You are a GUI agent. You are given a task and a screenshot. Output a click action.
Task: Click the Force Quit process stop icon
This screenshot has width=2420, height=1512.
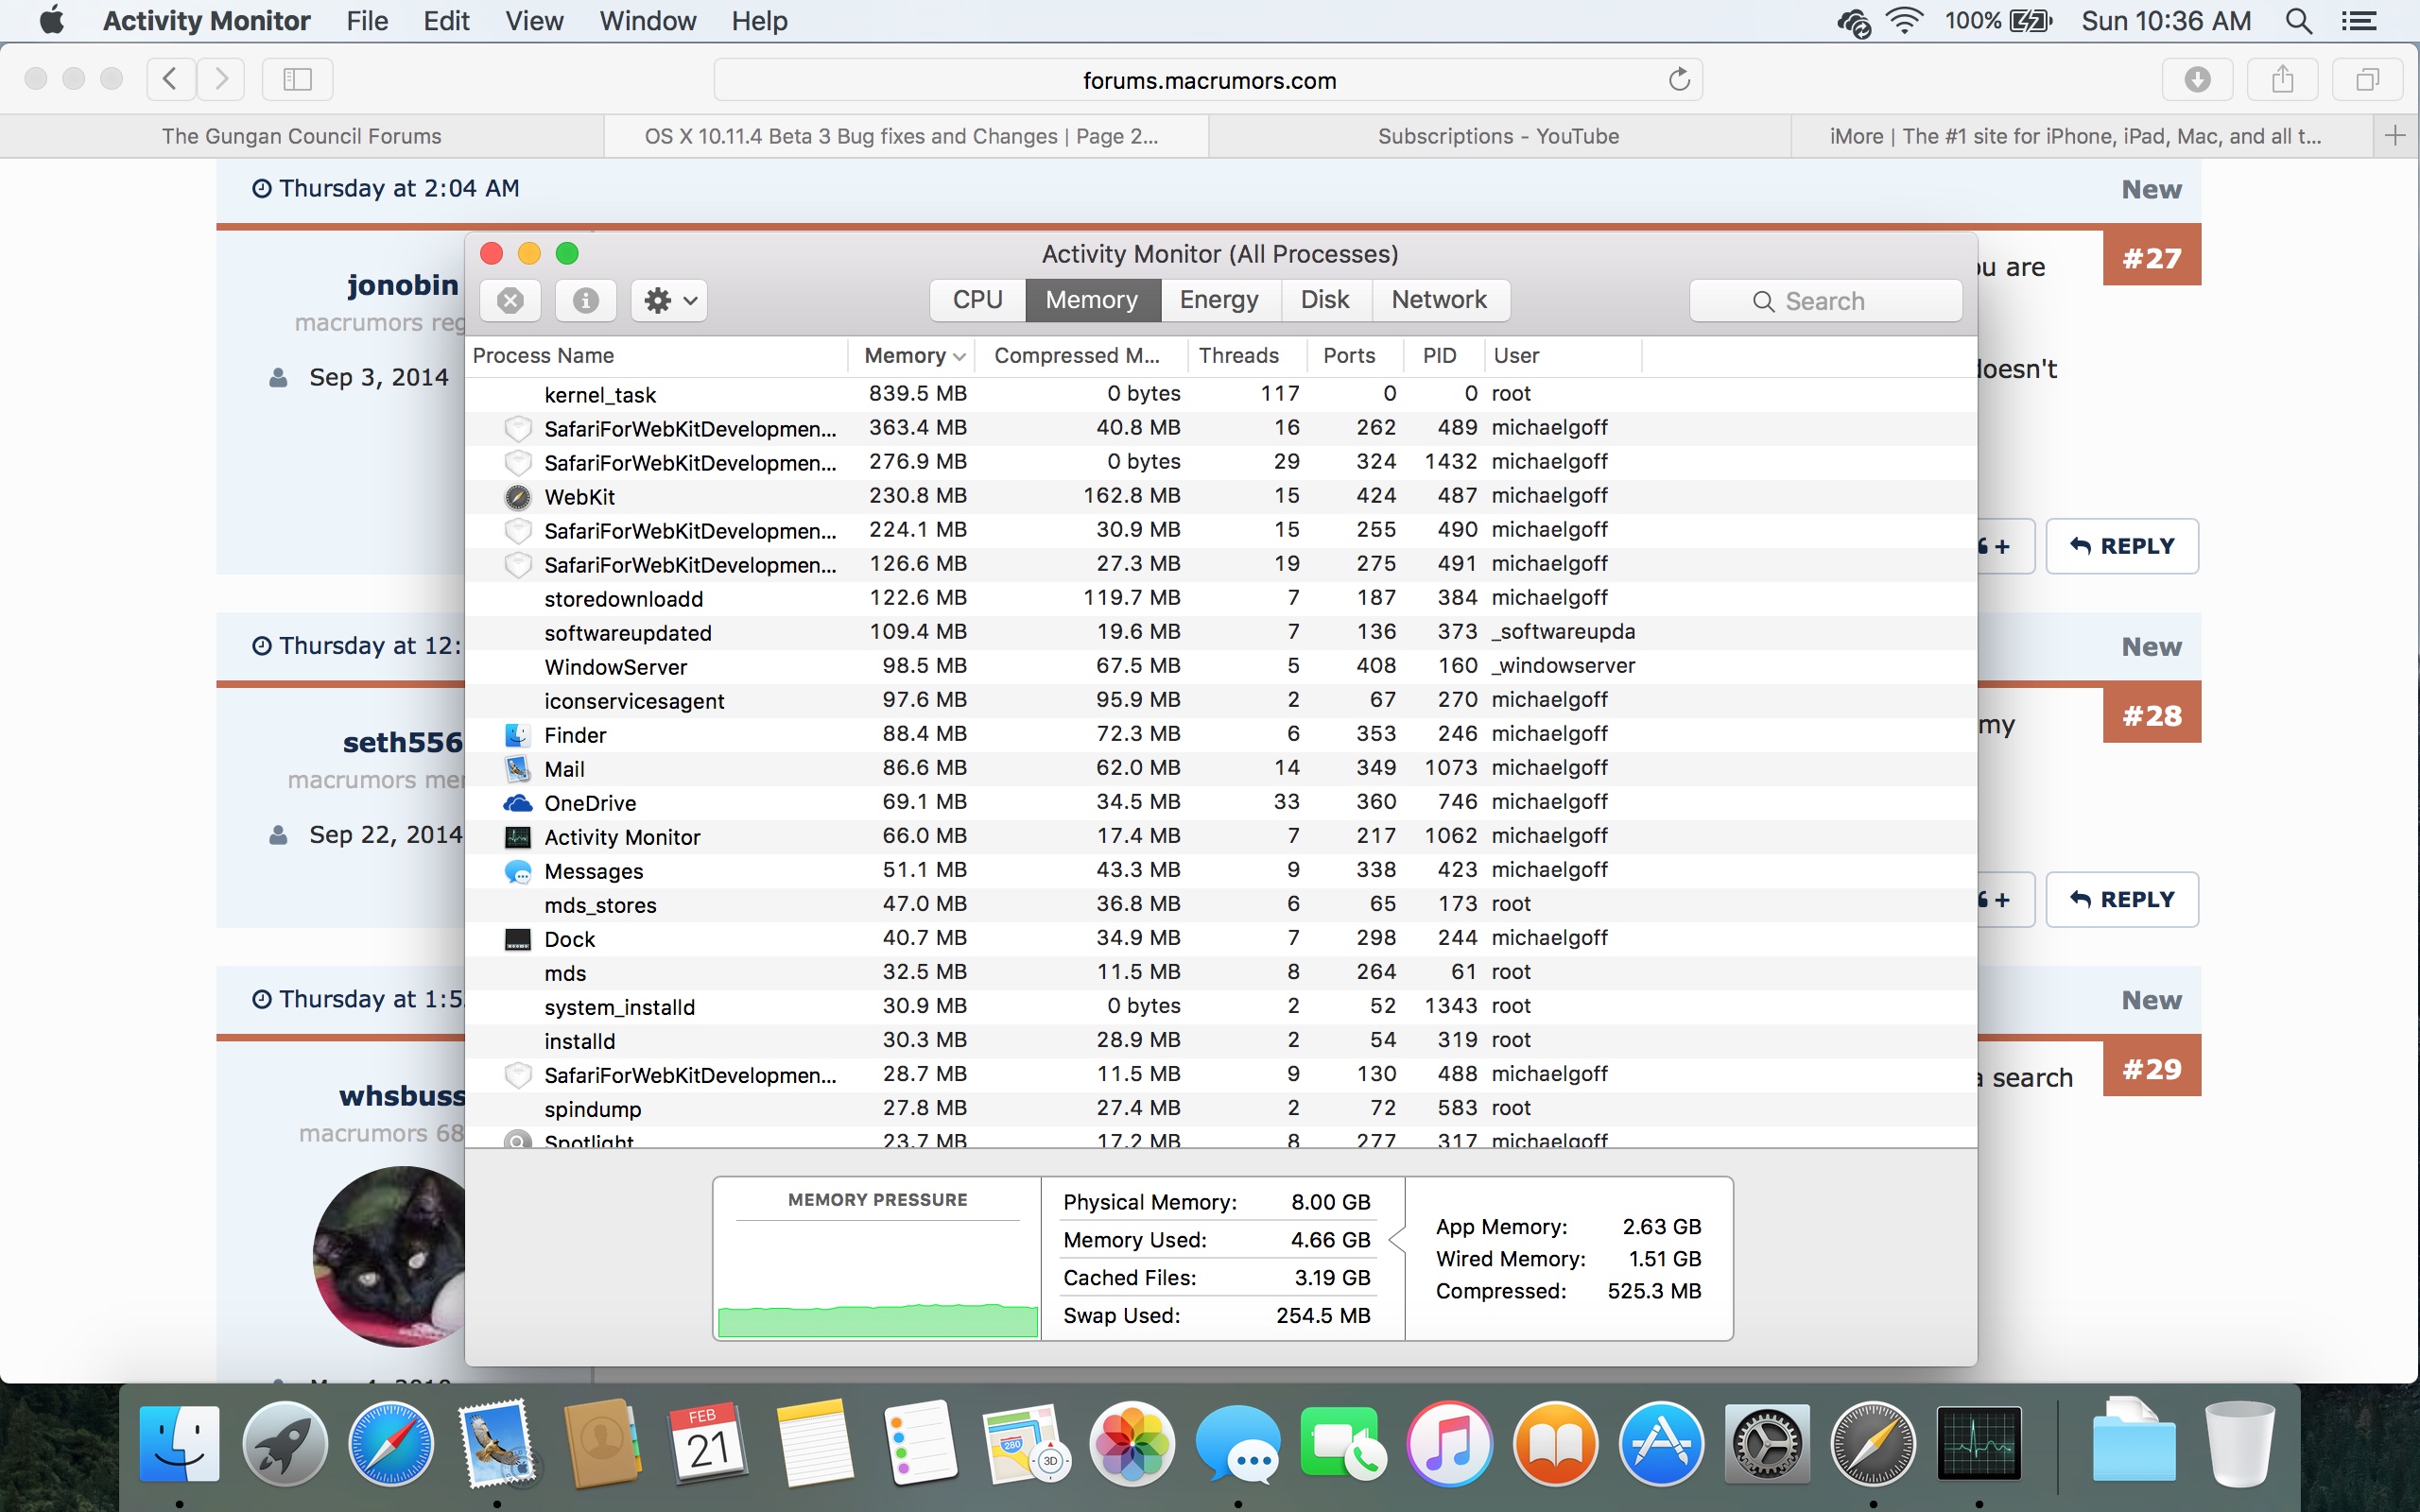[x=510, y=300]
